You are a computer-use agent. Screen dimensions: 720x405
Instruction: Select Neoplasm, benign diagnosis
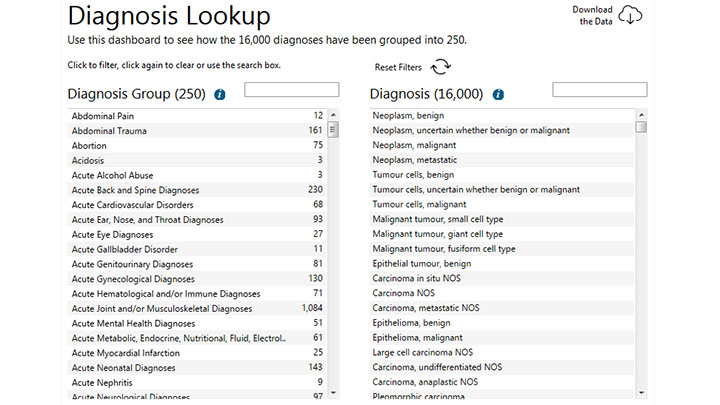point(502,115)
